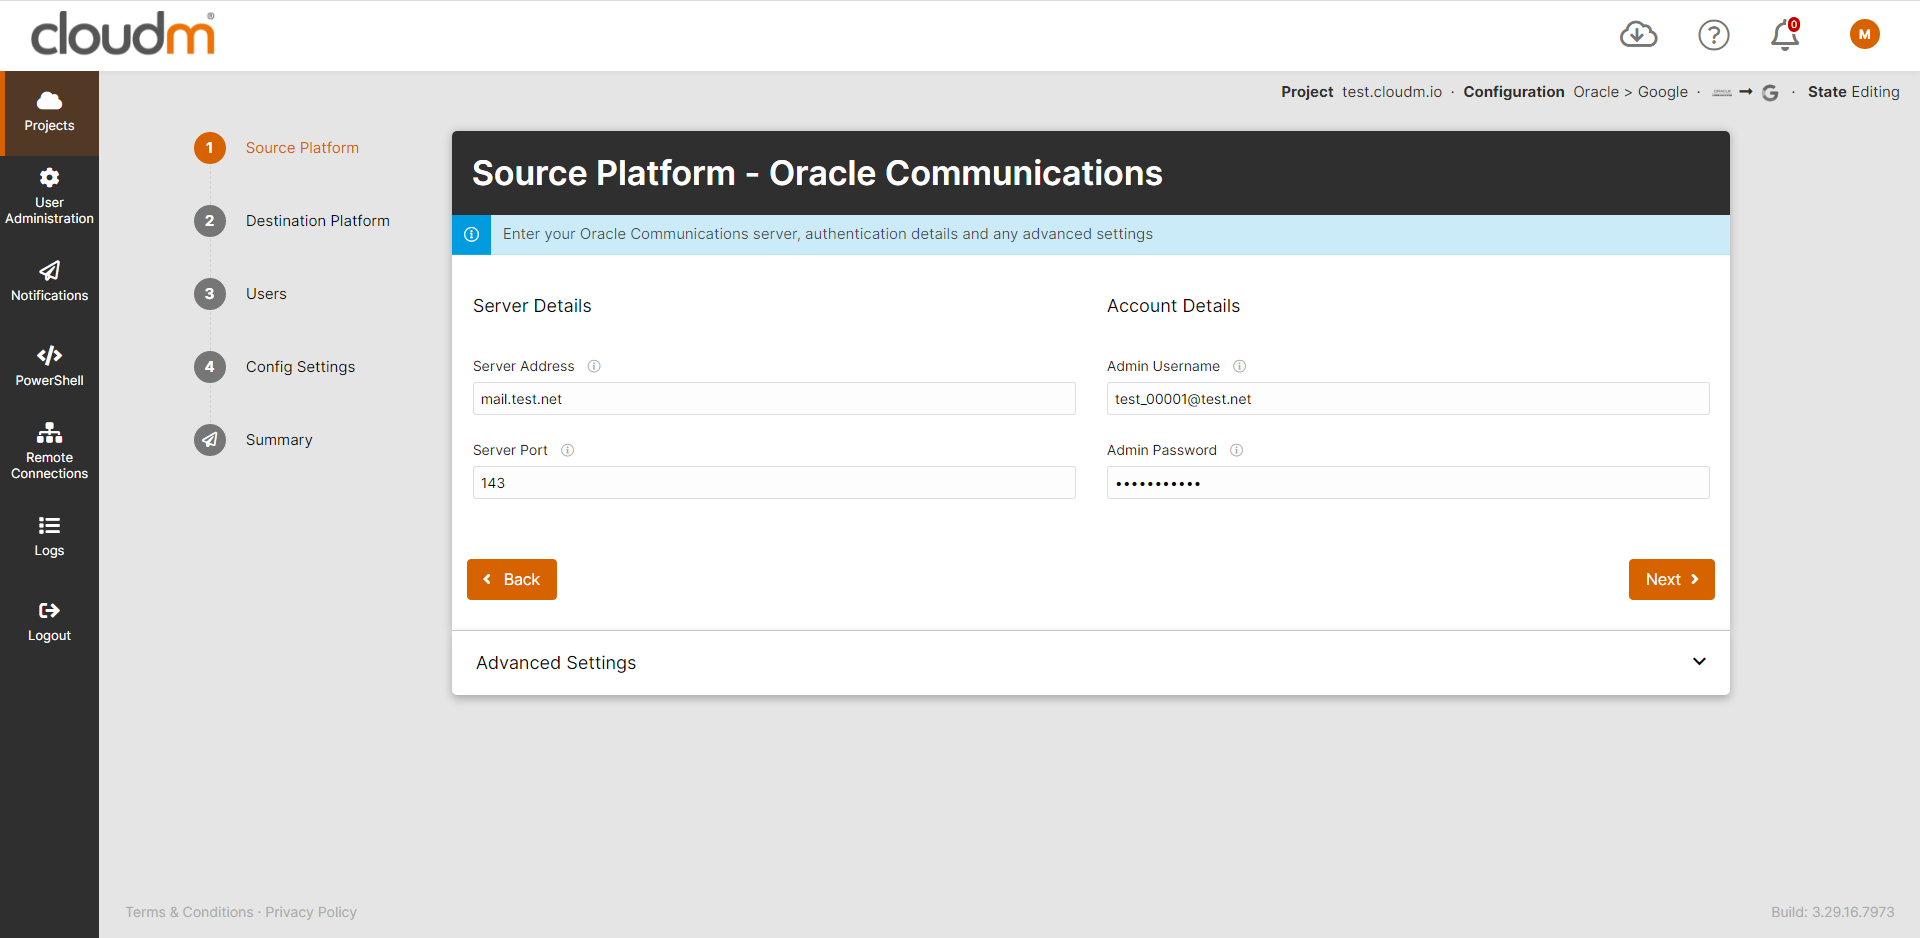Click Oracle > Google configuration text
The width and height of the screenshot is (1920, 938).
point(1630,92)
